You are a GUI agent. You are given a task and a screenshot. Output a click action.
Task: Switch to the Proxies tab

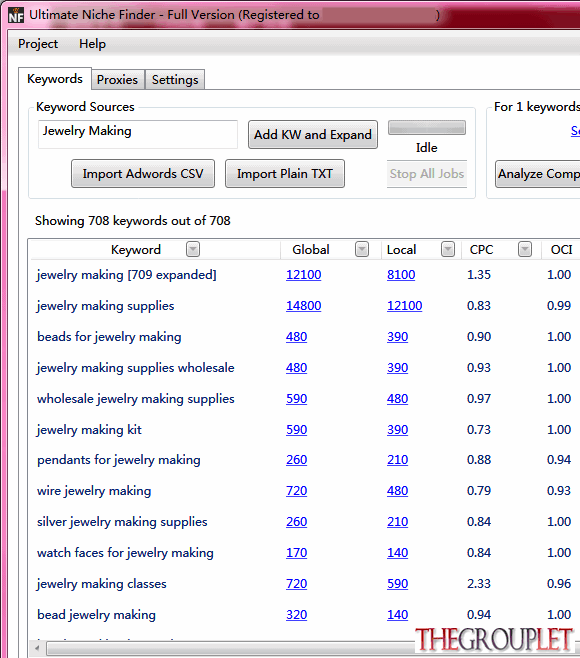pyautogui.click(x=118, y=80)
